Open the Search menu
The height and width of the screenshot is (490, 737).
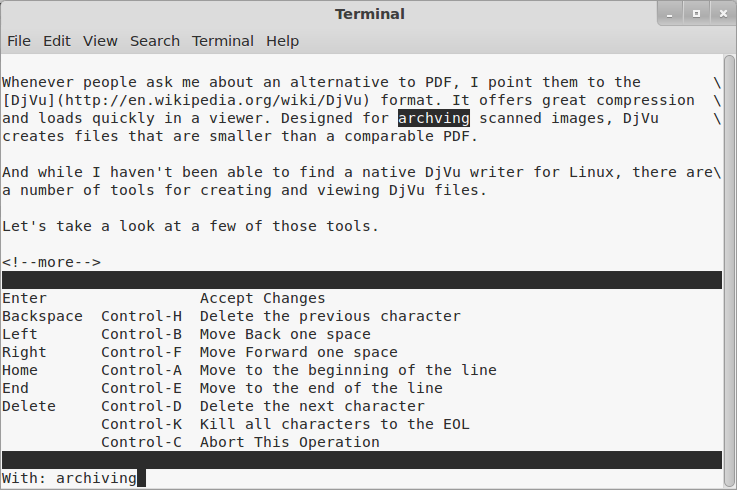(155, 41)
